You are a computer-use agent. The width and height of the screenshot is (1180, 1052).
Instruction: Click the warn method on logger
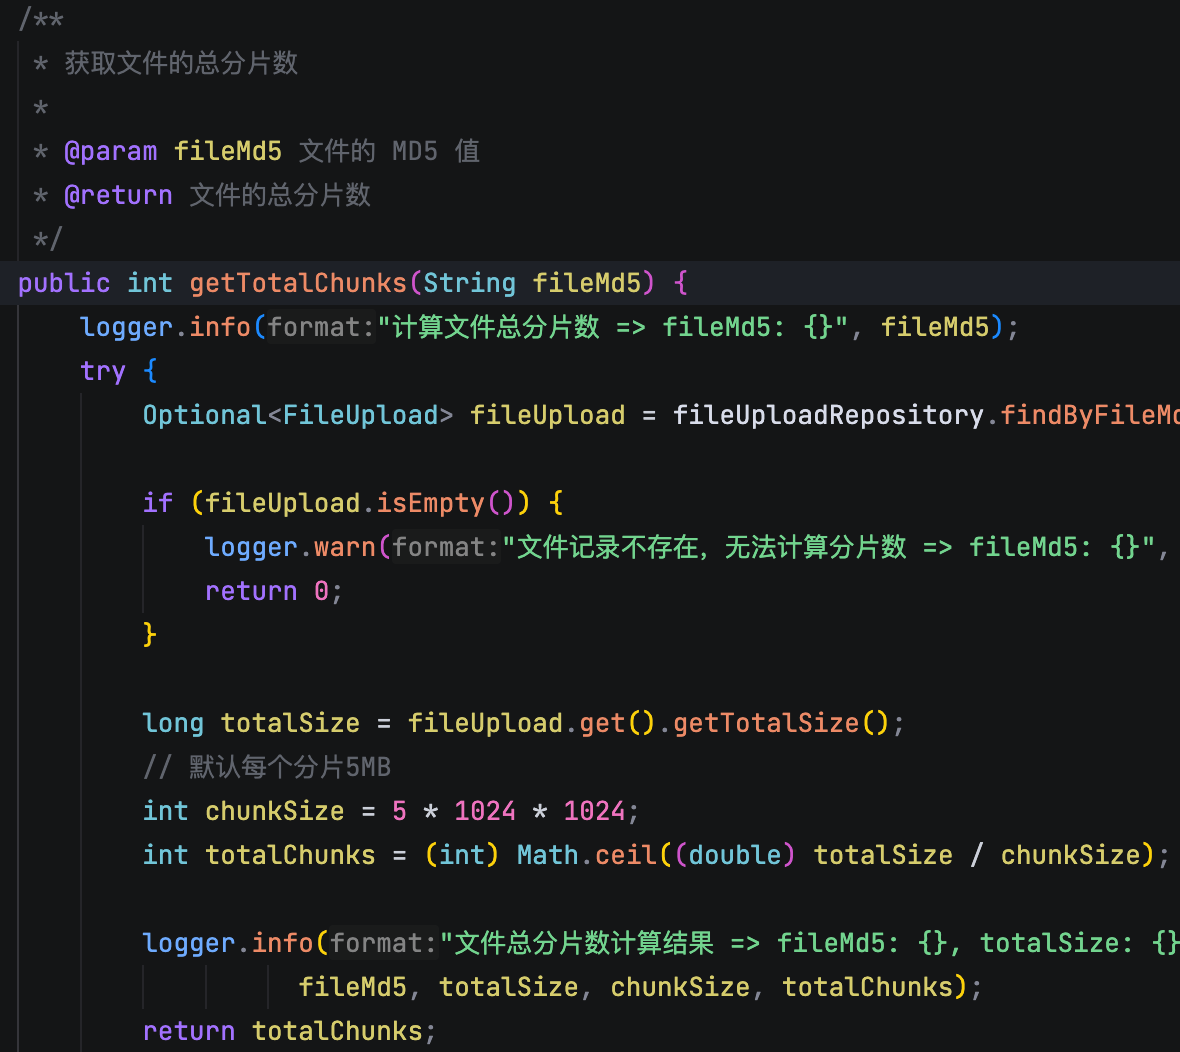(x=344, y=547)
